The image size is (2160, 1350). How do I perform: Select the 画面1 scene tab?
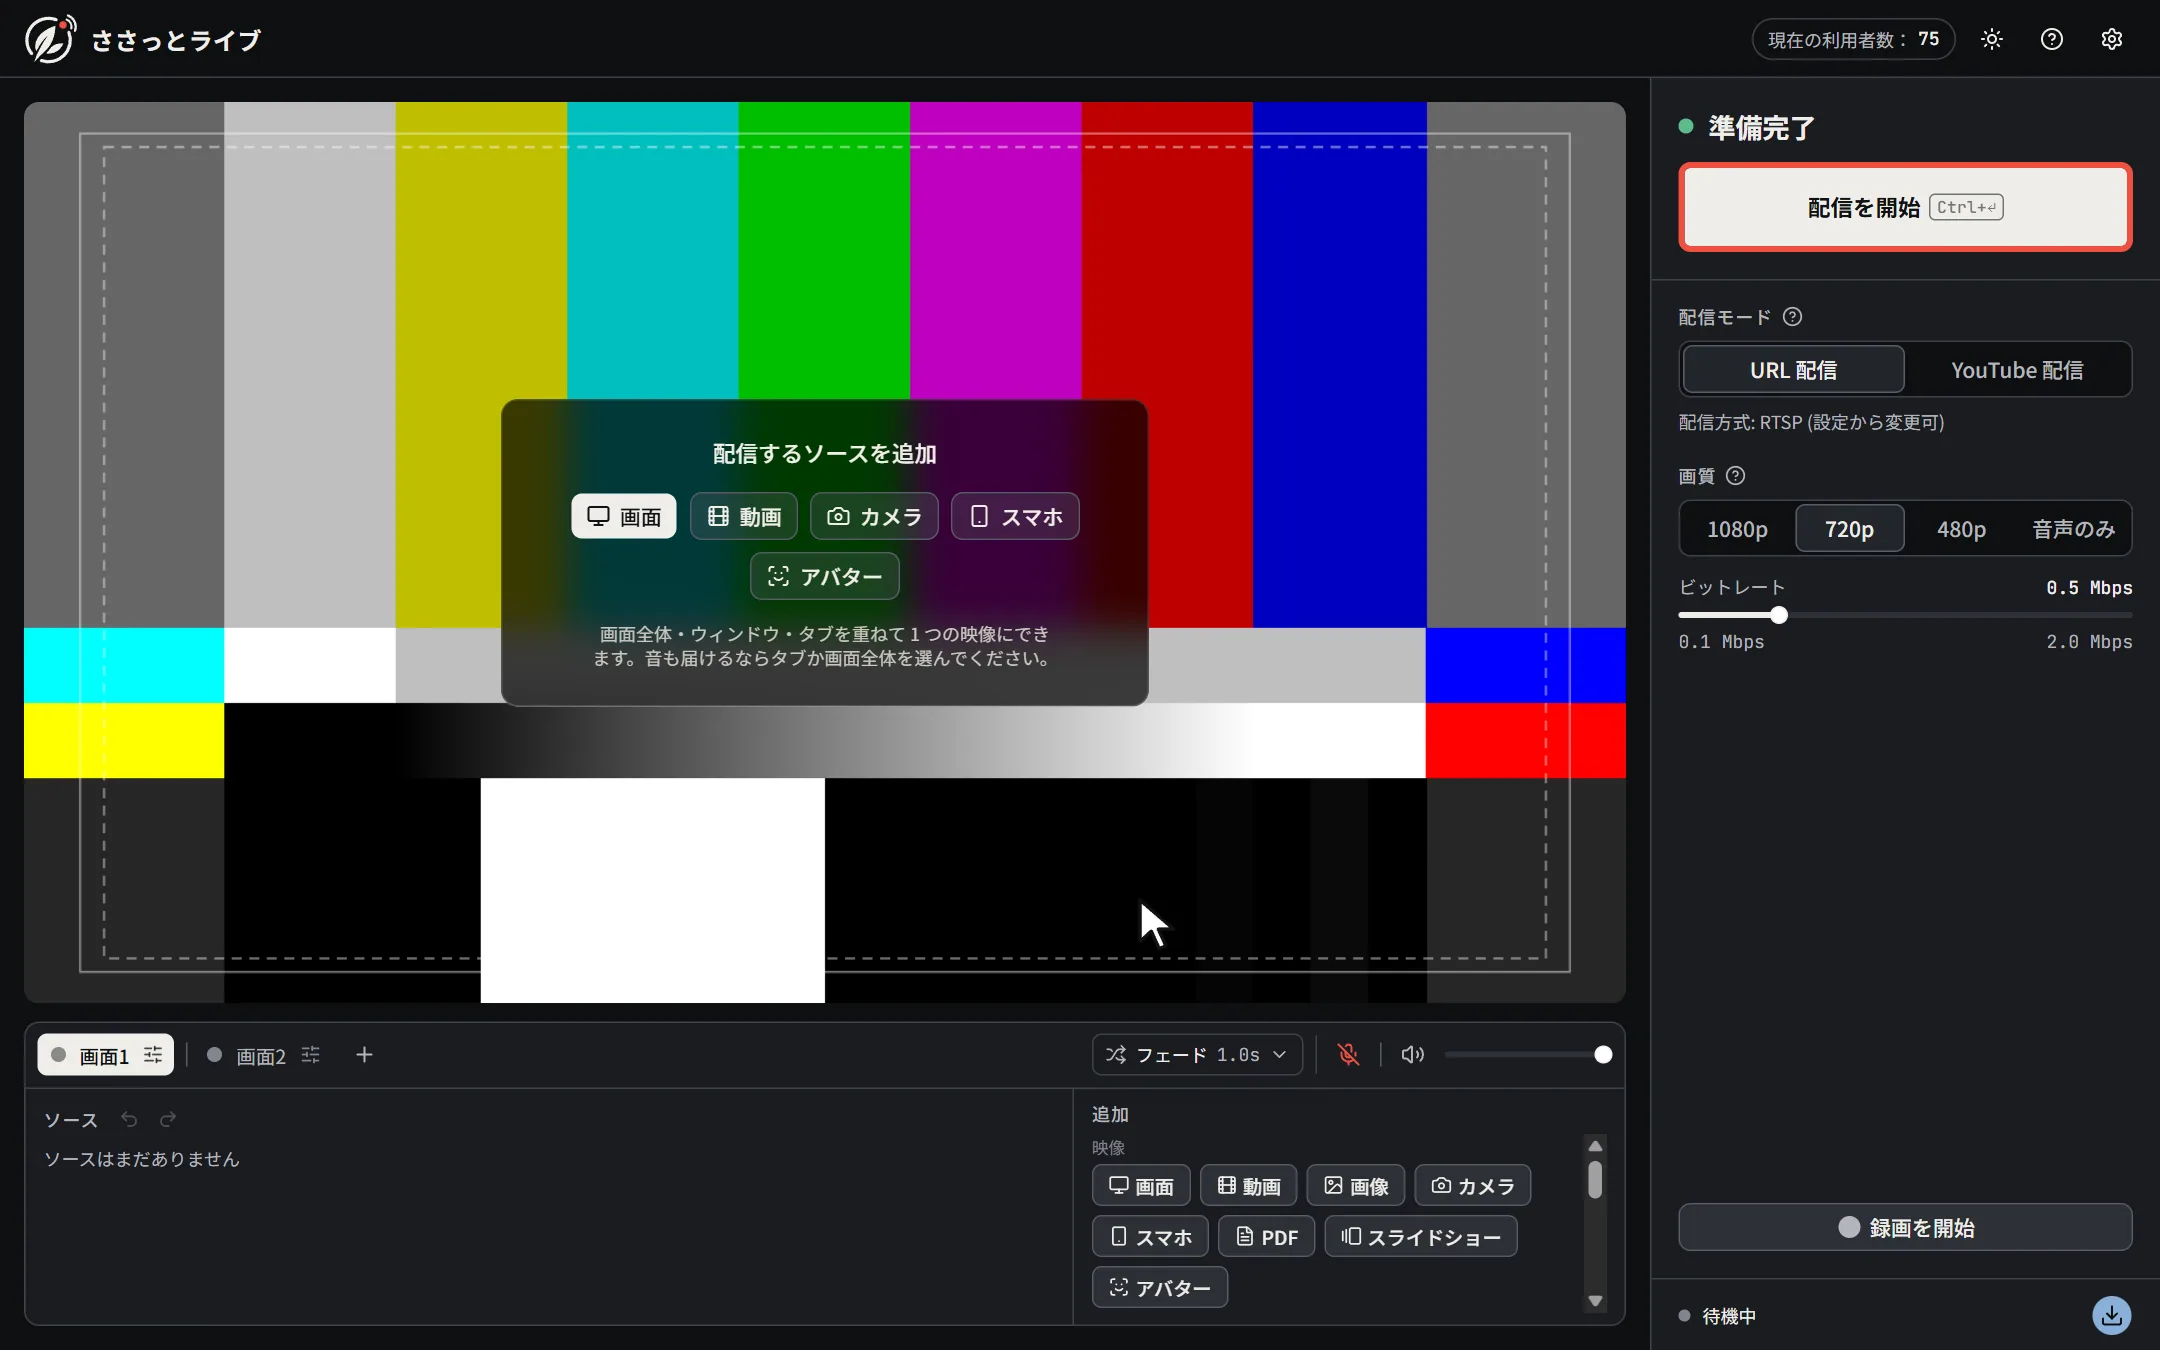(x=105, y=1055)
